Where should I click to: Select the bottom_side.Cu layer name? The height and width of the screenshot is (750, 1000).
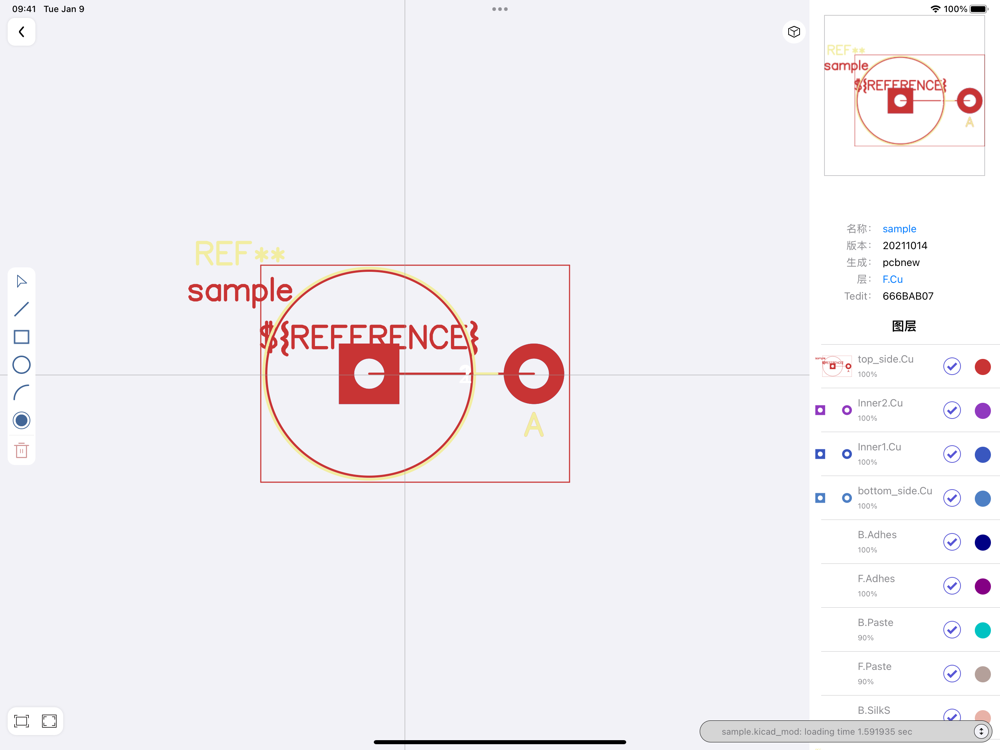pos(895,491)
